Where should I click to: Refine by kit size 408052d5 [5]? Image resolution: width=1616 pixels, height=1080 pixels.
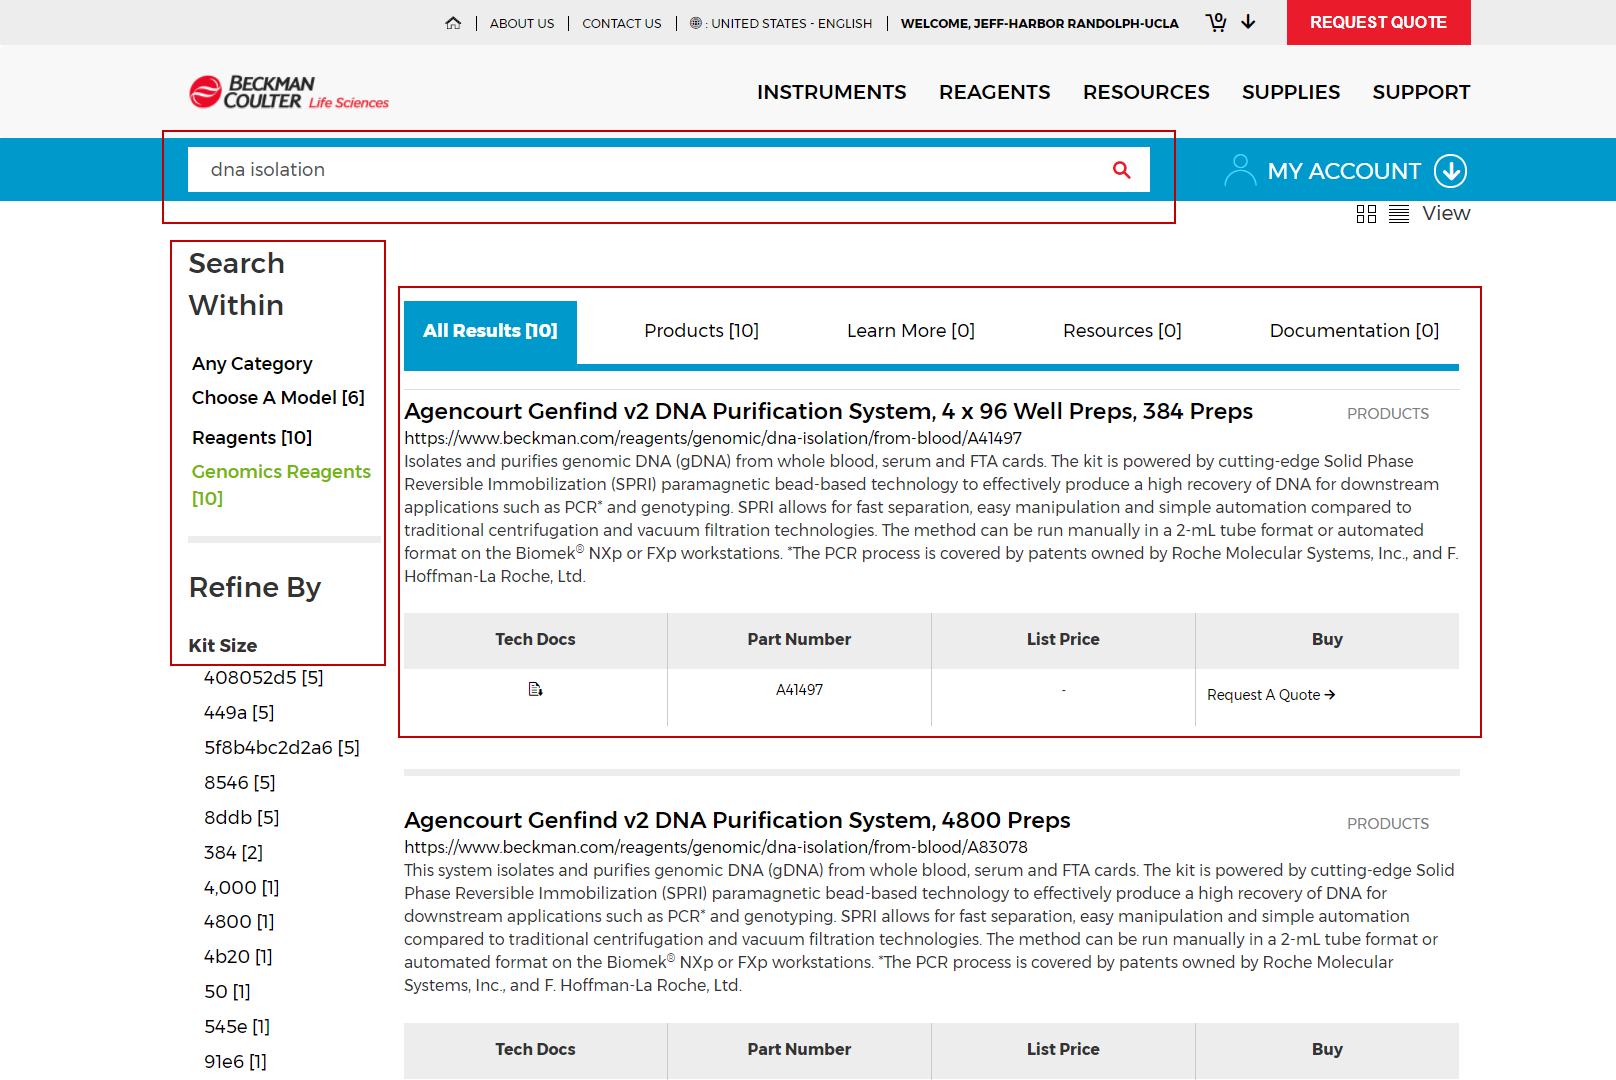click(x=263, y=678)
